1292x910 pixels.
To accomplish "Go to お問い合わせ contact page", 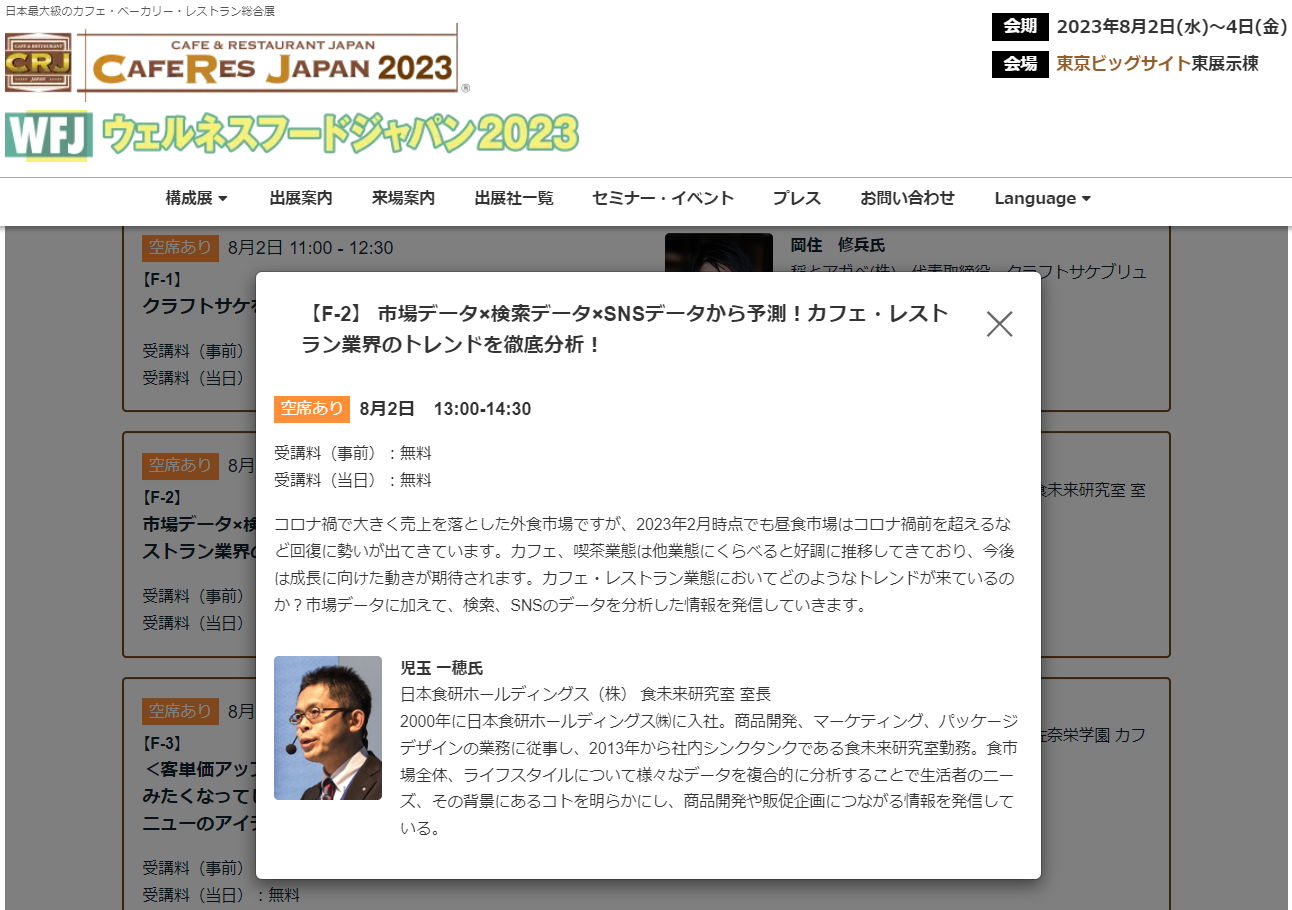I will click(907, 198).
